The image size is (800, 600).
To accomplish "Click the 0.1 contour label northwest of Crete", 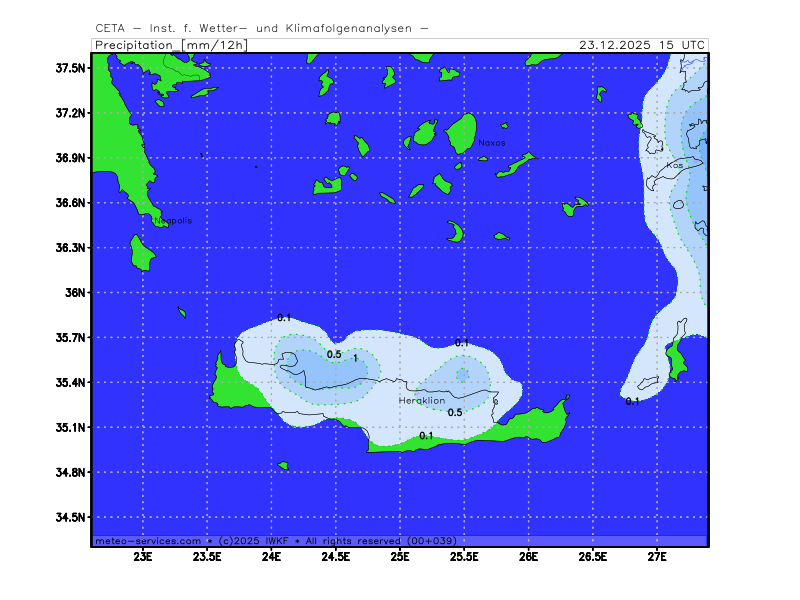I will (x=284, y=318).
